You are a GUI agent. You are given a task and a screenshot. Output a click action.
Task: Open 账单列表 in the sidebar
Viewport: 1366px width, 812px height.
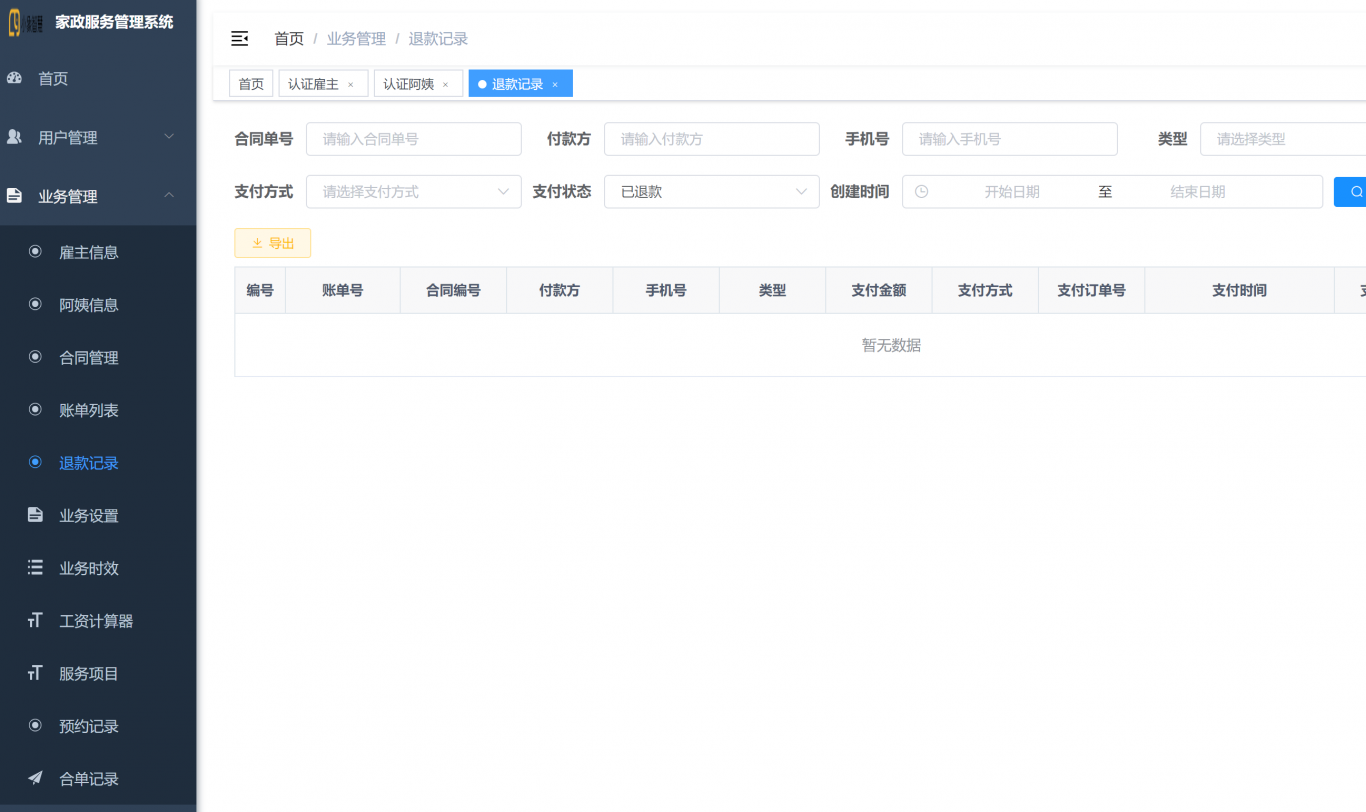click(98, 410)
